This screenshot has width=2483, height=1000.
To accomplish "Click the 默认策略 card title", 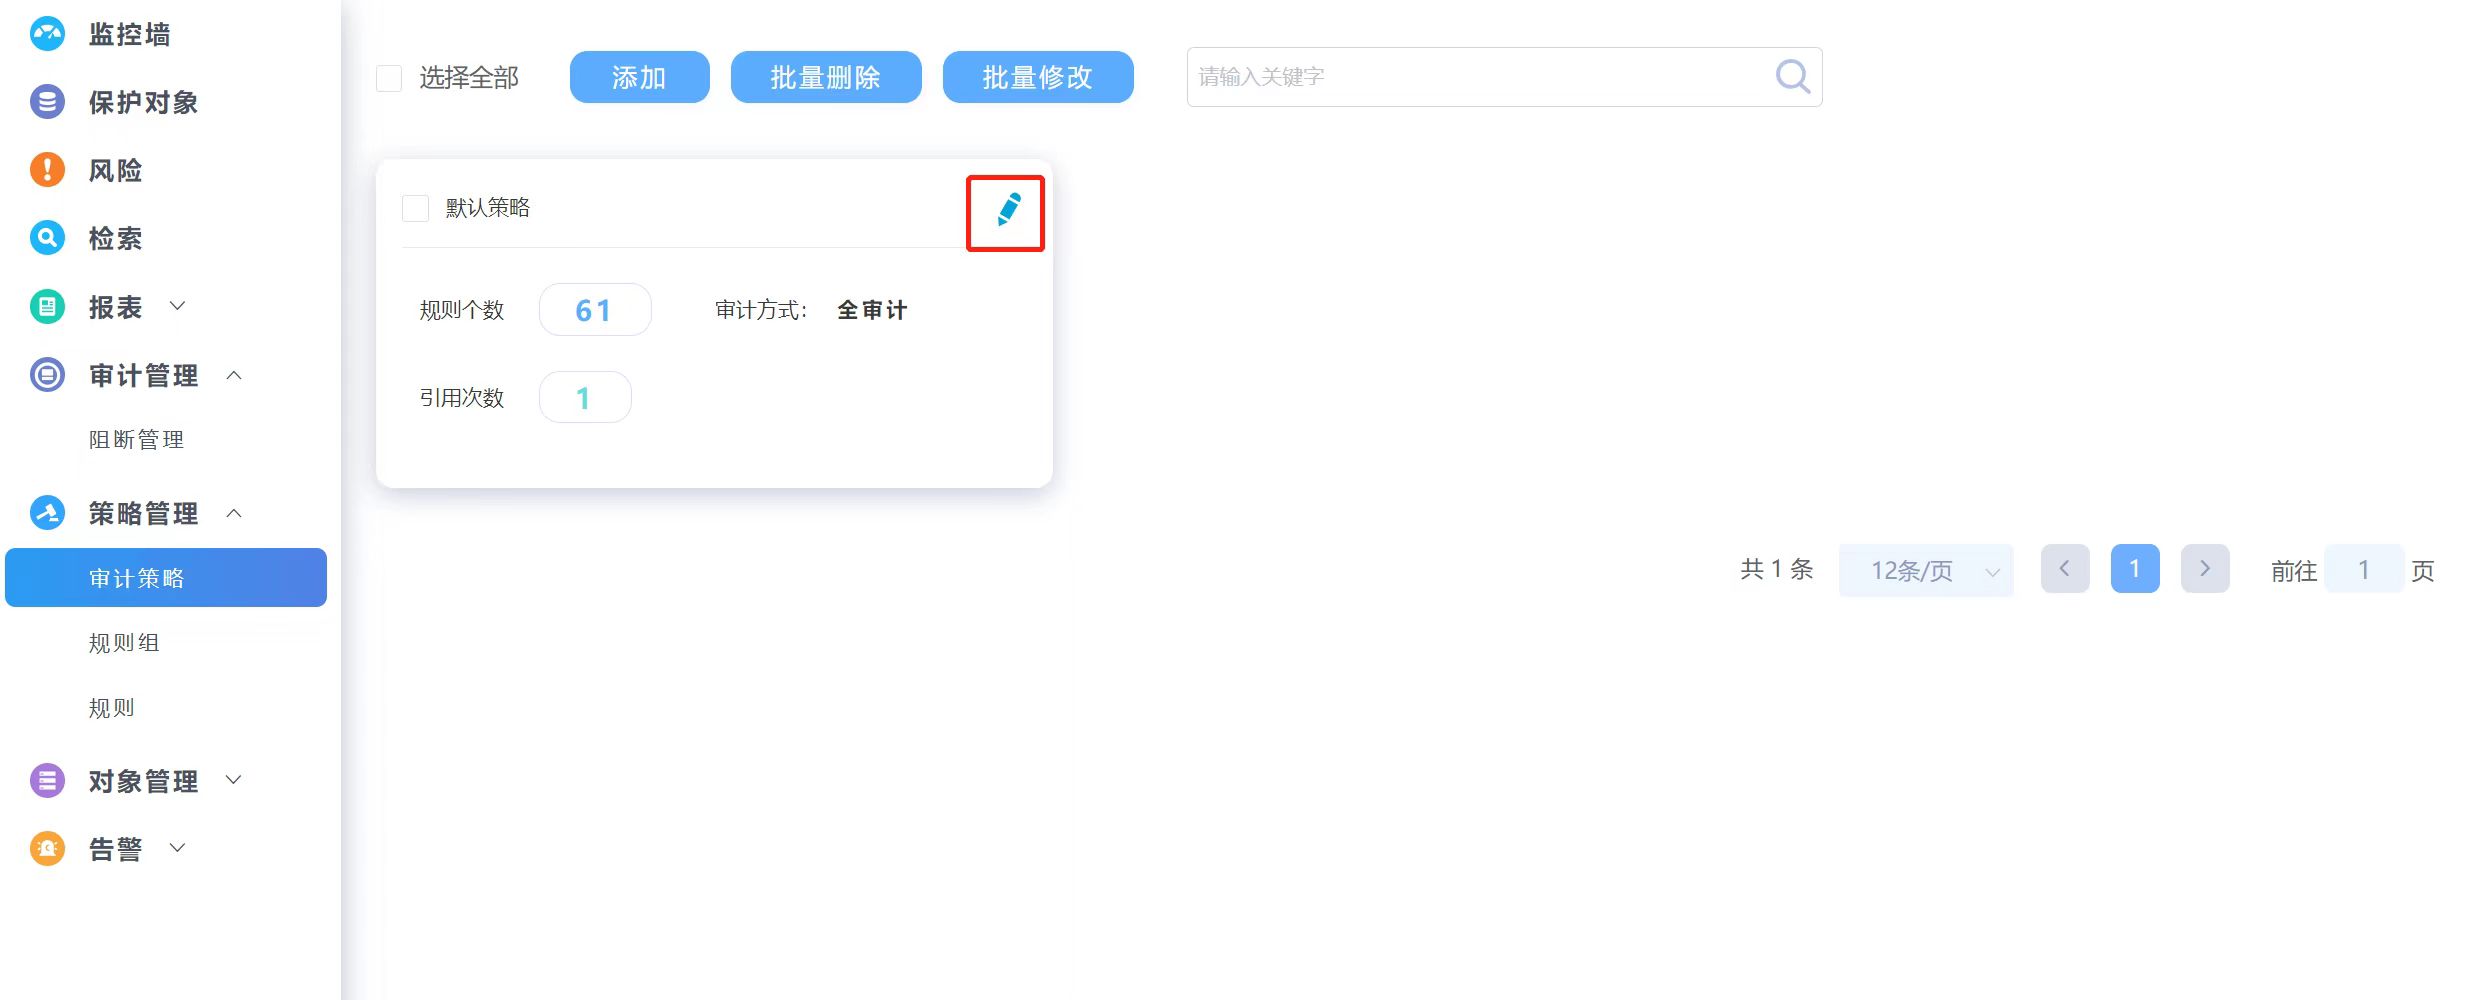I will [x=488, y=208].
